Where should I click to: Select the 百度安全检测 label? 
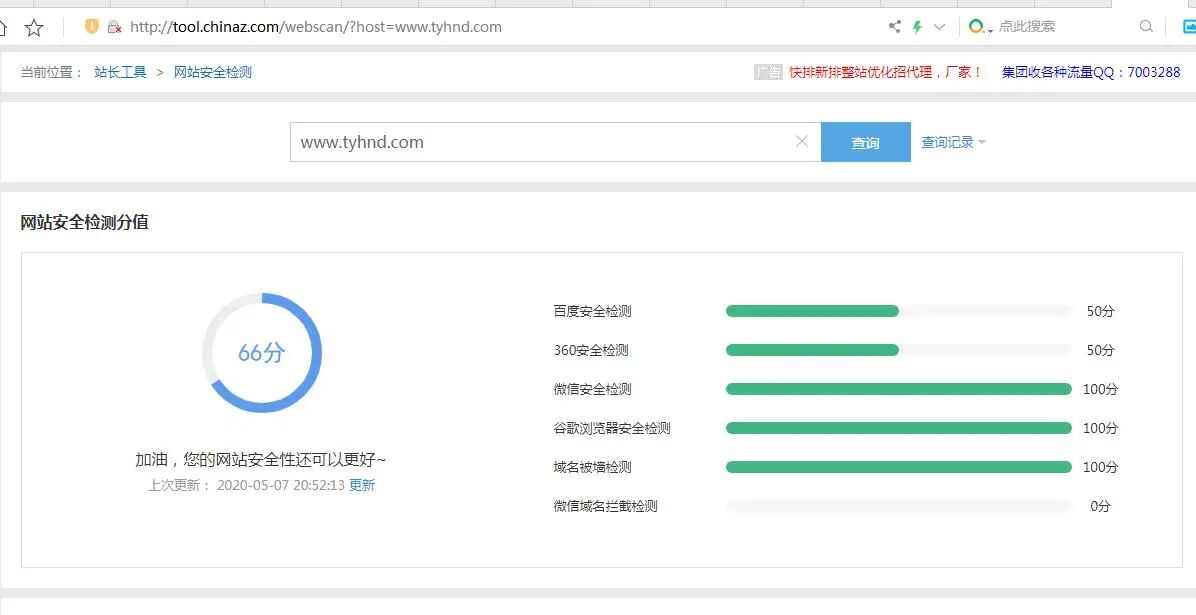coord(593,311)
